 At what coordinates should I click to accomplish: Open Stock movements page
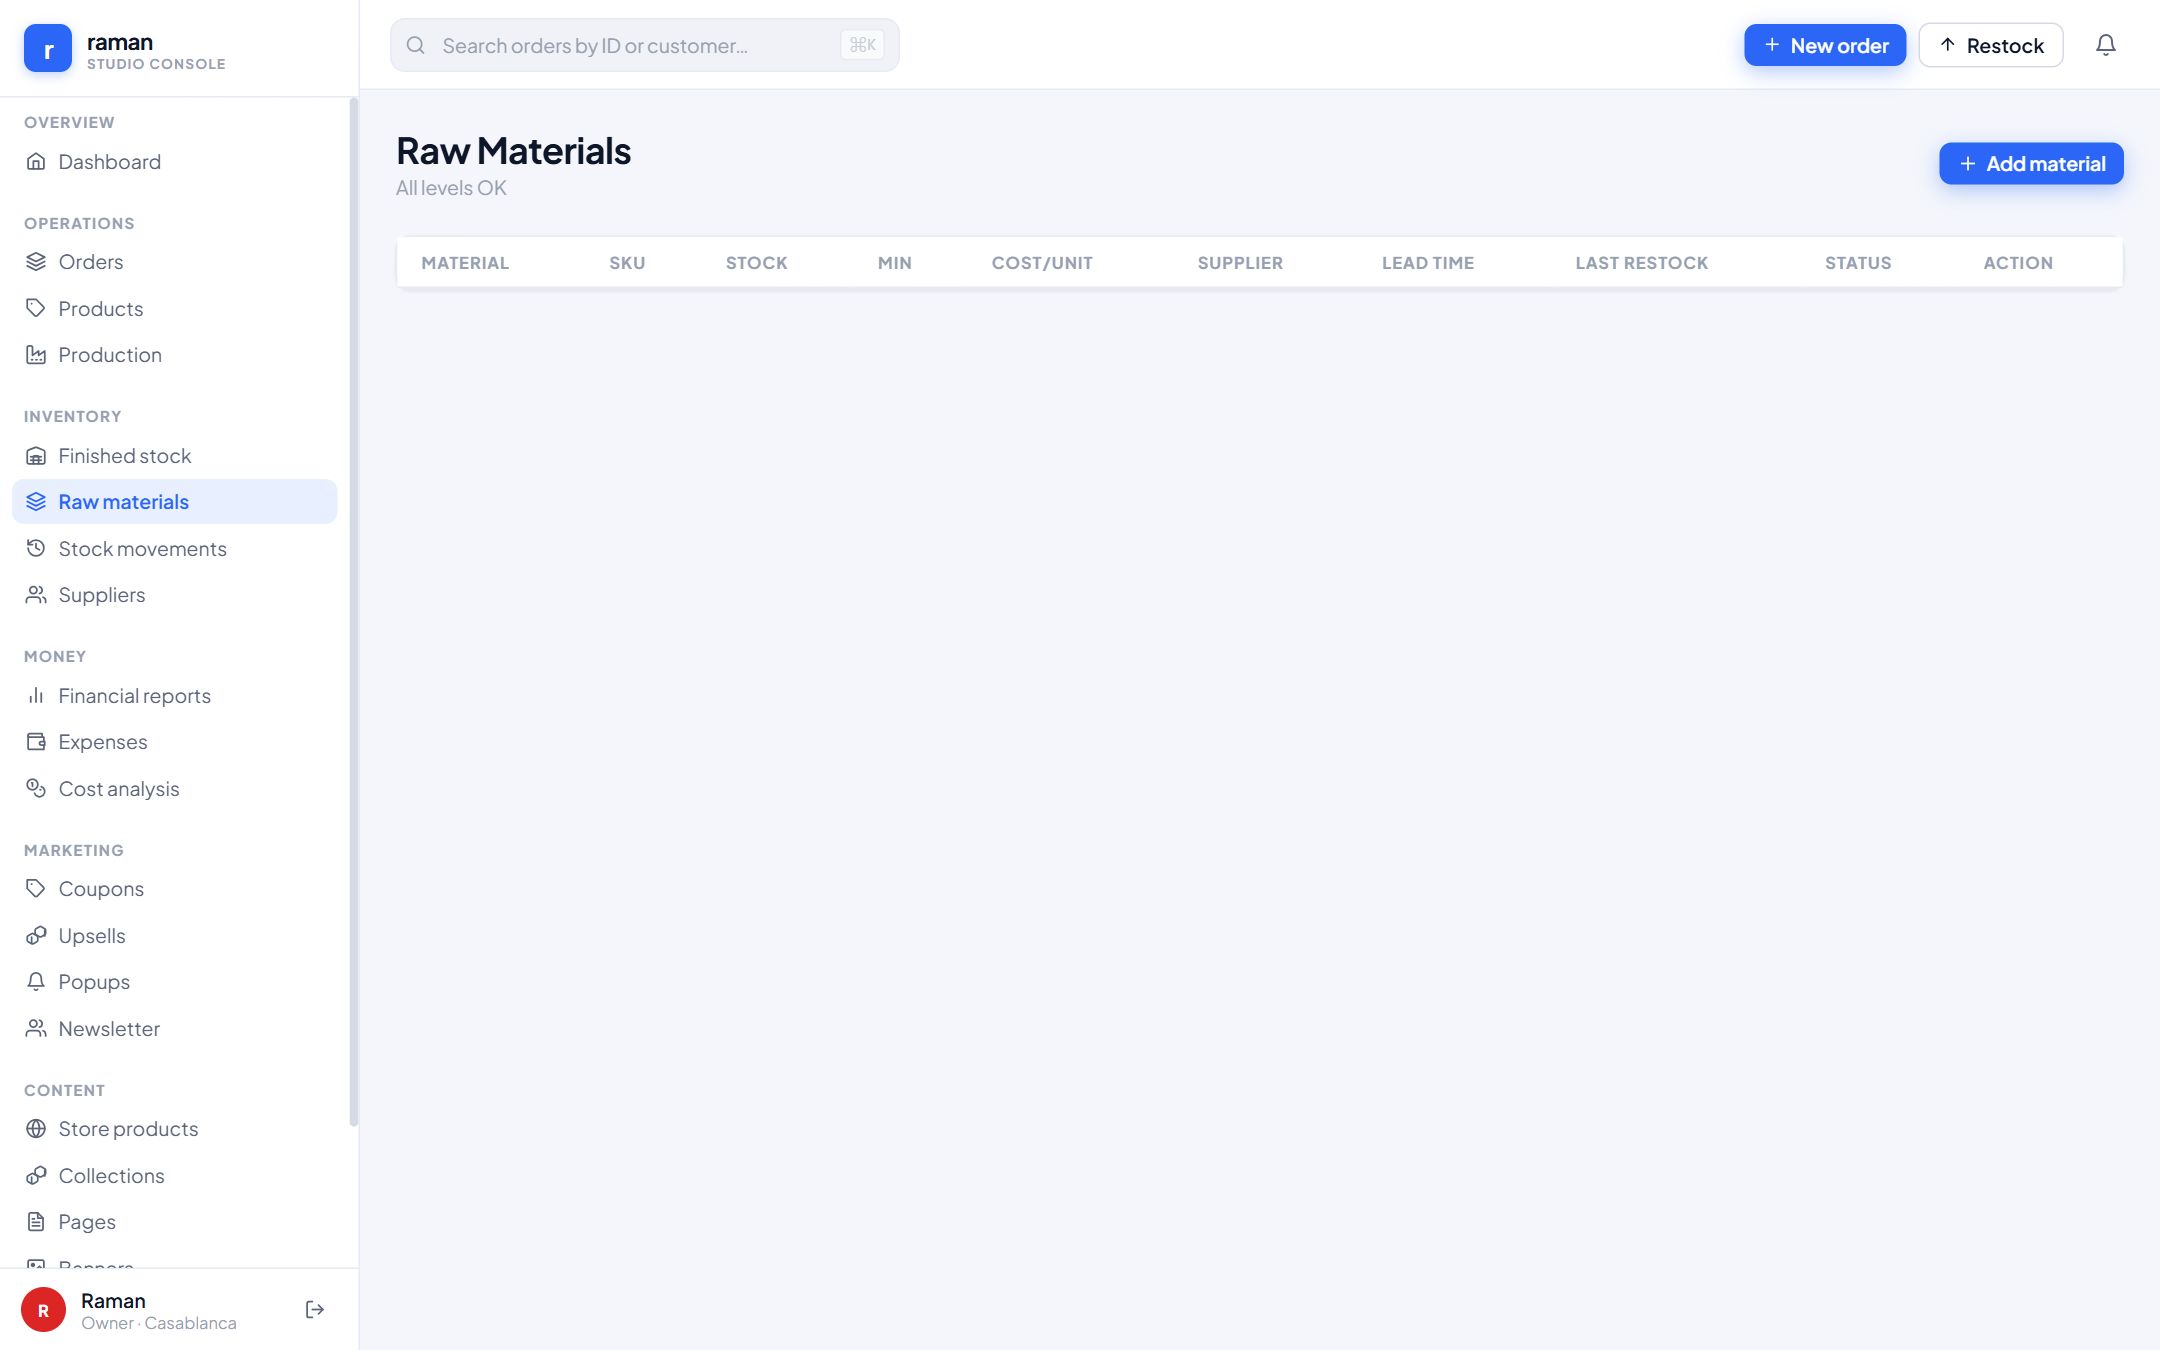pos(174,548)
